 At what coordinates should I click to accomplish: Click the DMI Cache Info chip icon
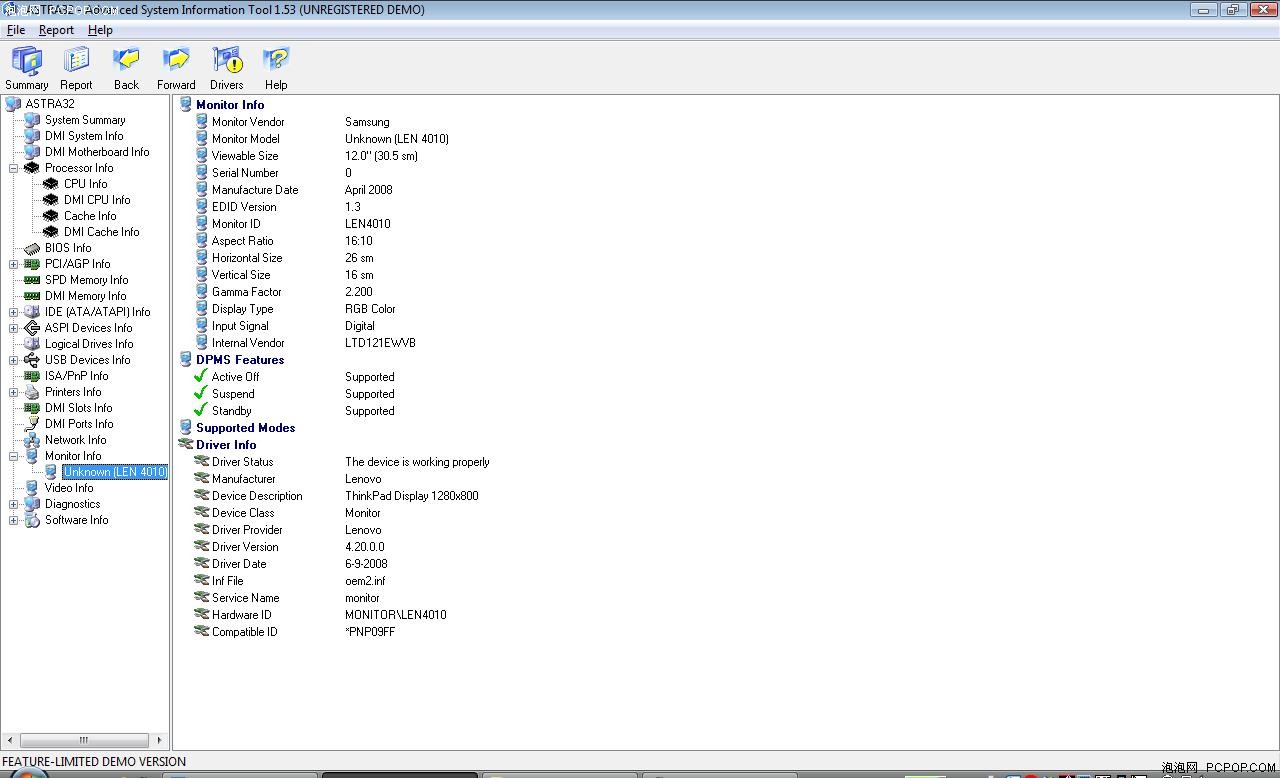tap(51, 232)
